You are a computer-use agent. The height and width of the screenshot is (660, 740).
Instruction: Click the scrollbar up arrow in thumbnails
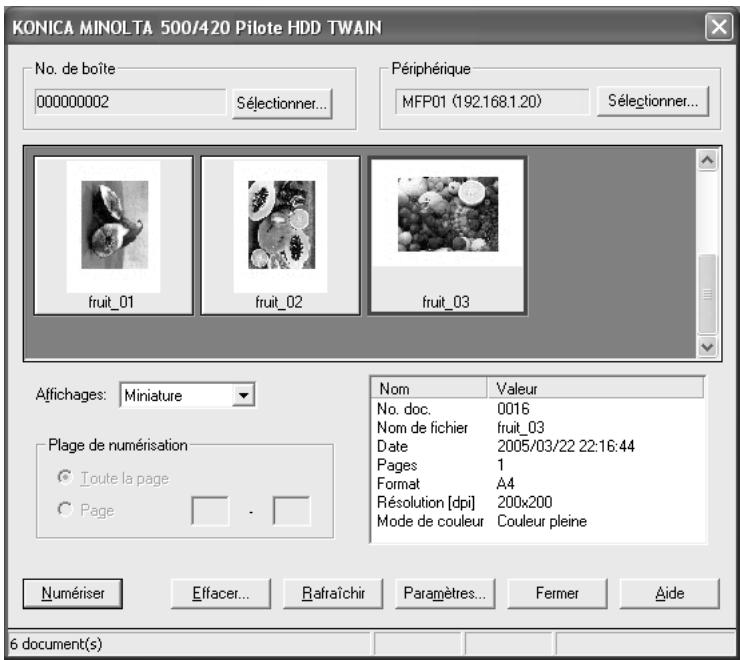coord(707,161)
